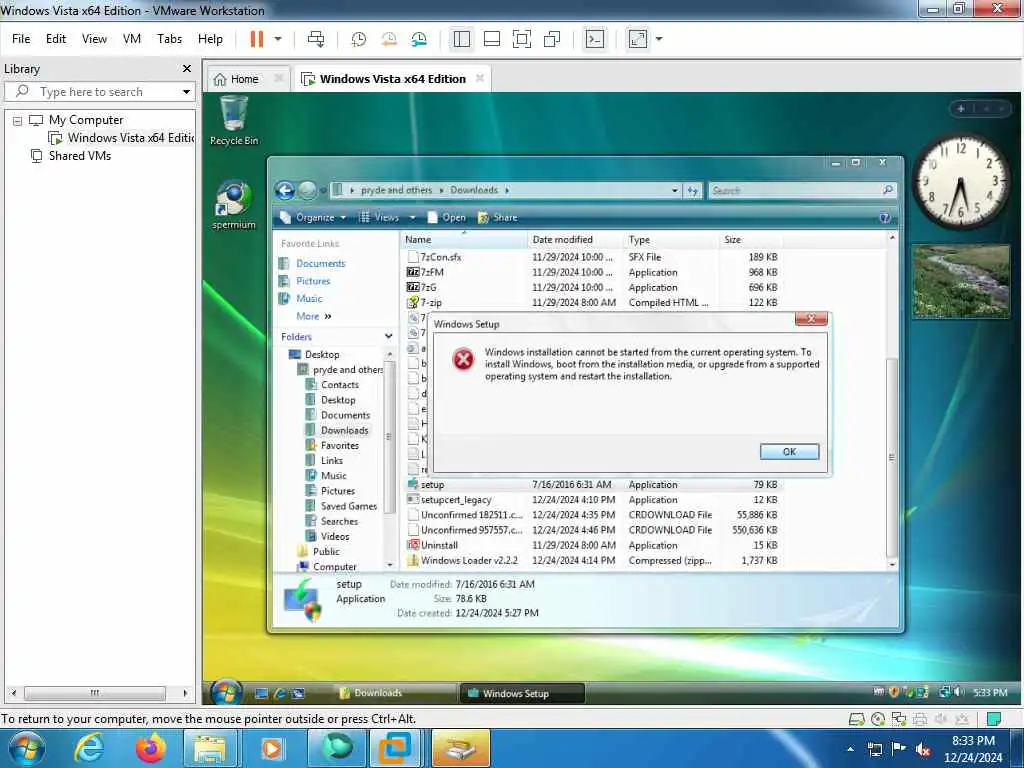
Task: Select the setupcert_legacy file row
Action: pyautogui.click(x=592, y=500)
